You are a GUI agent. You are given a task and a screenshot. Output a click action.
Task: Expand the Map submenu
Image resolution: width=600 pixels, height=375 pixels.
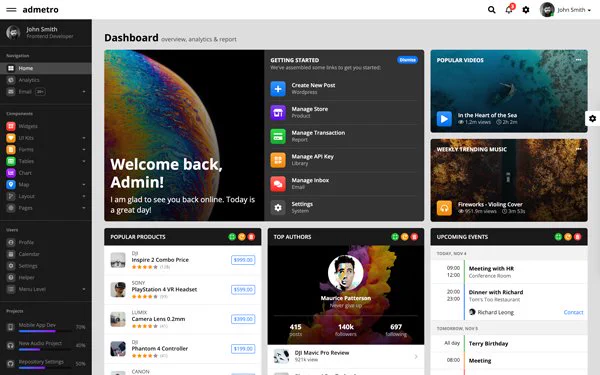pyautogui.click(x=84, y=184)
